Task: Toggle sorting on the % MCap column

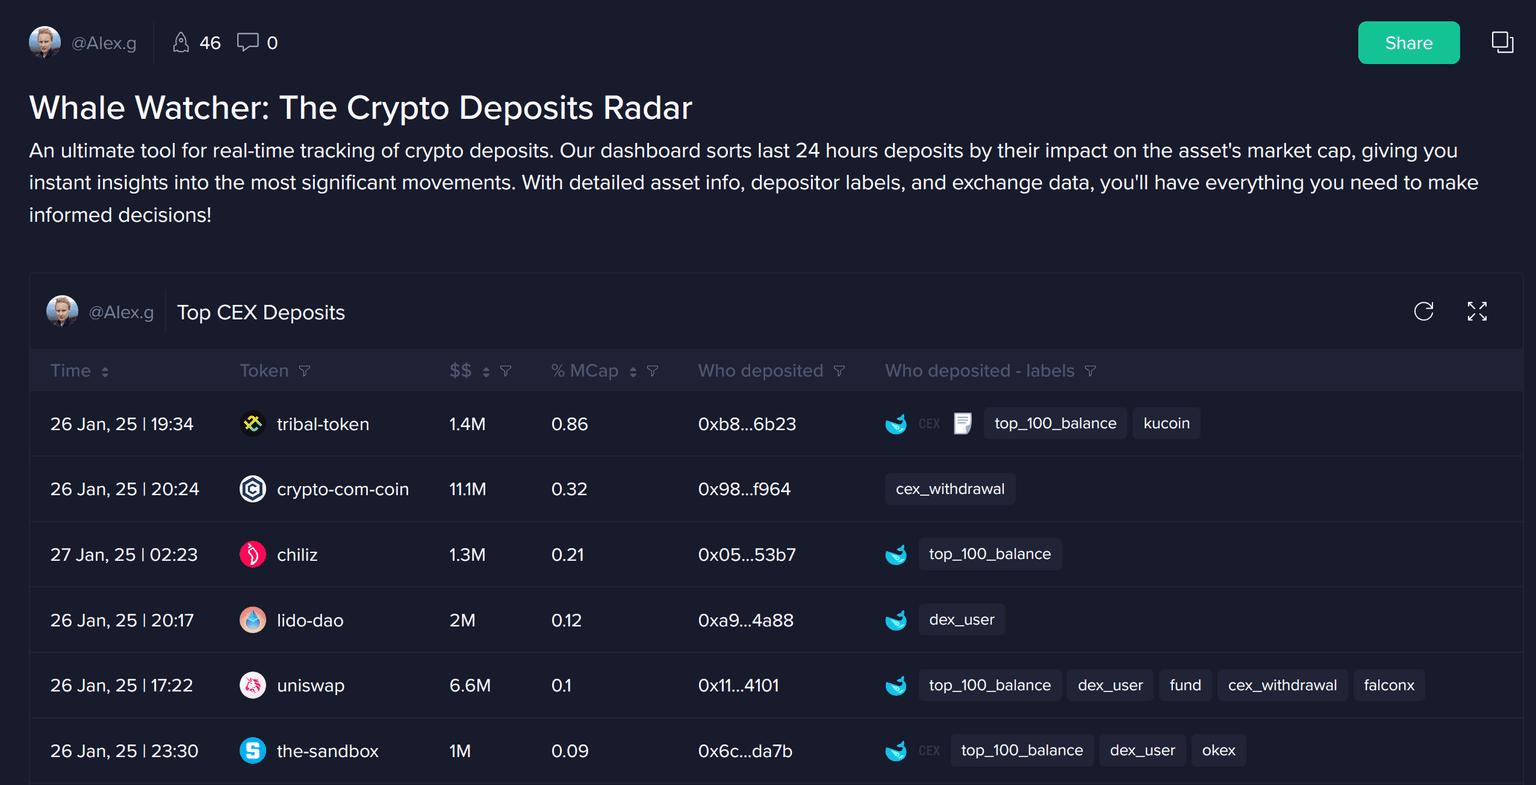Action: [633, 372]
